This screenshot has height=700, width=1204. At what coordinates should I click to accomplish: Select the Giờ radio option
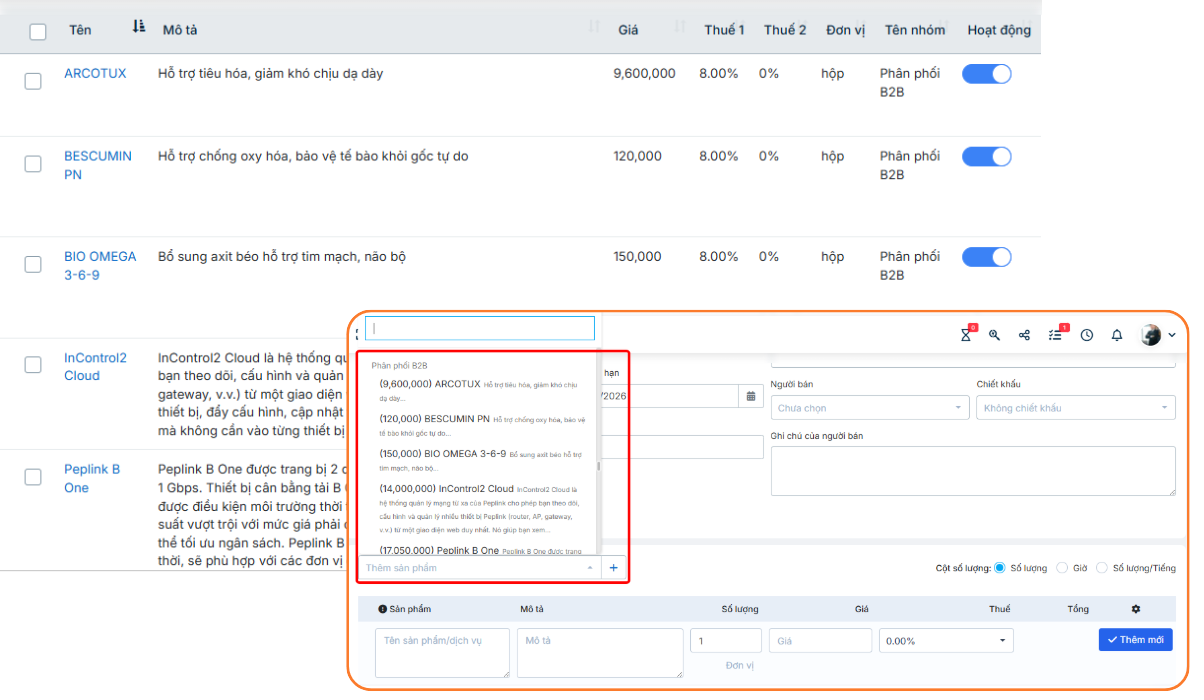1063,568
